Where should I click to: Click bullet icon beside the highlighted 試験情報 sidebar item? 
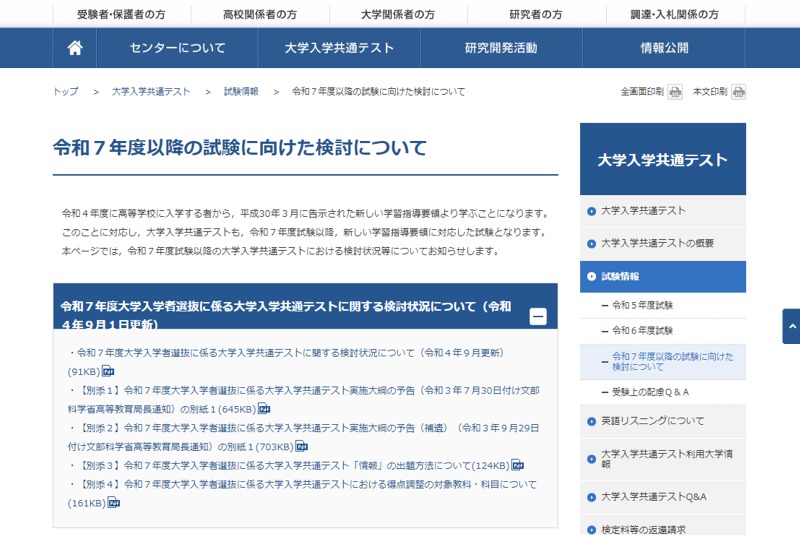(591, 276)
